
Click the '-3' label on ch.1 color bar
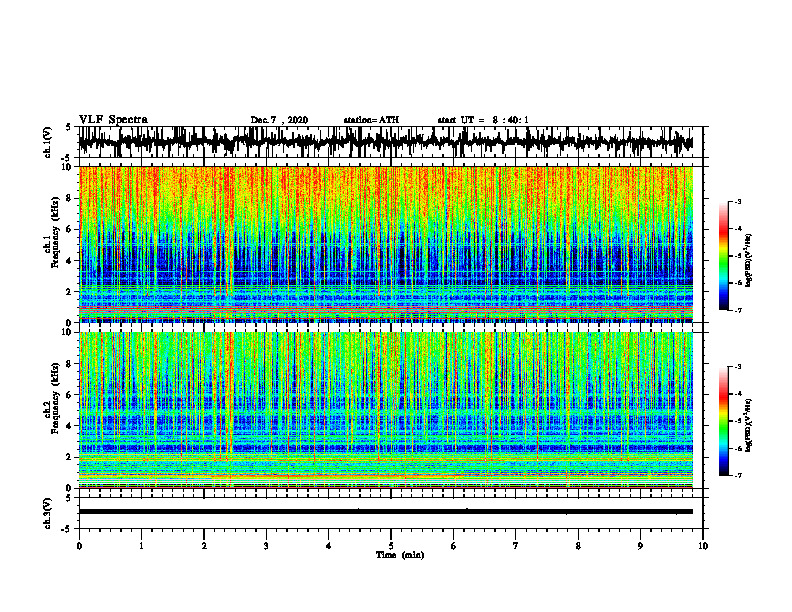pyautogui.click(x=737, y=201)
